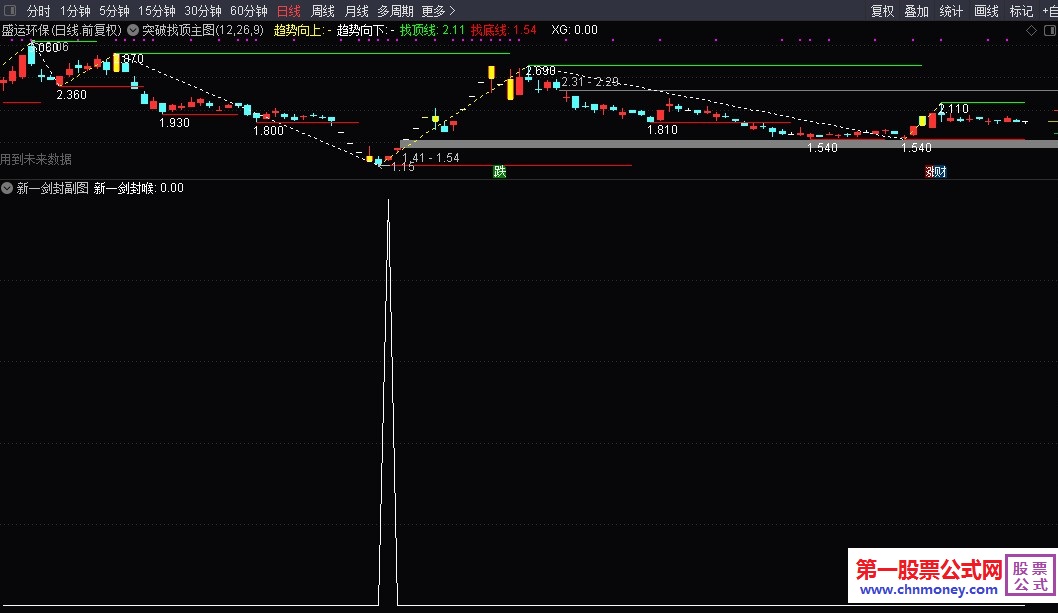Click the 叠加 overlay button
The image size is (1058, 613).
916,11
